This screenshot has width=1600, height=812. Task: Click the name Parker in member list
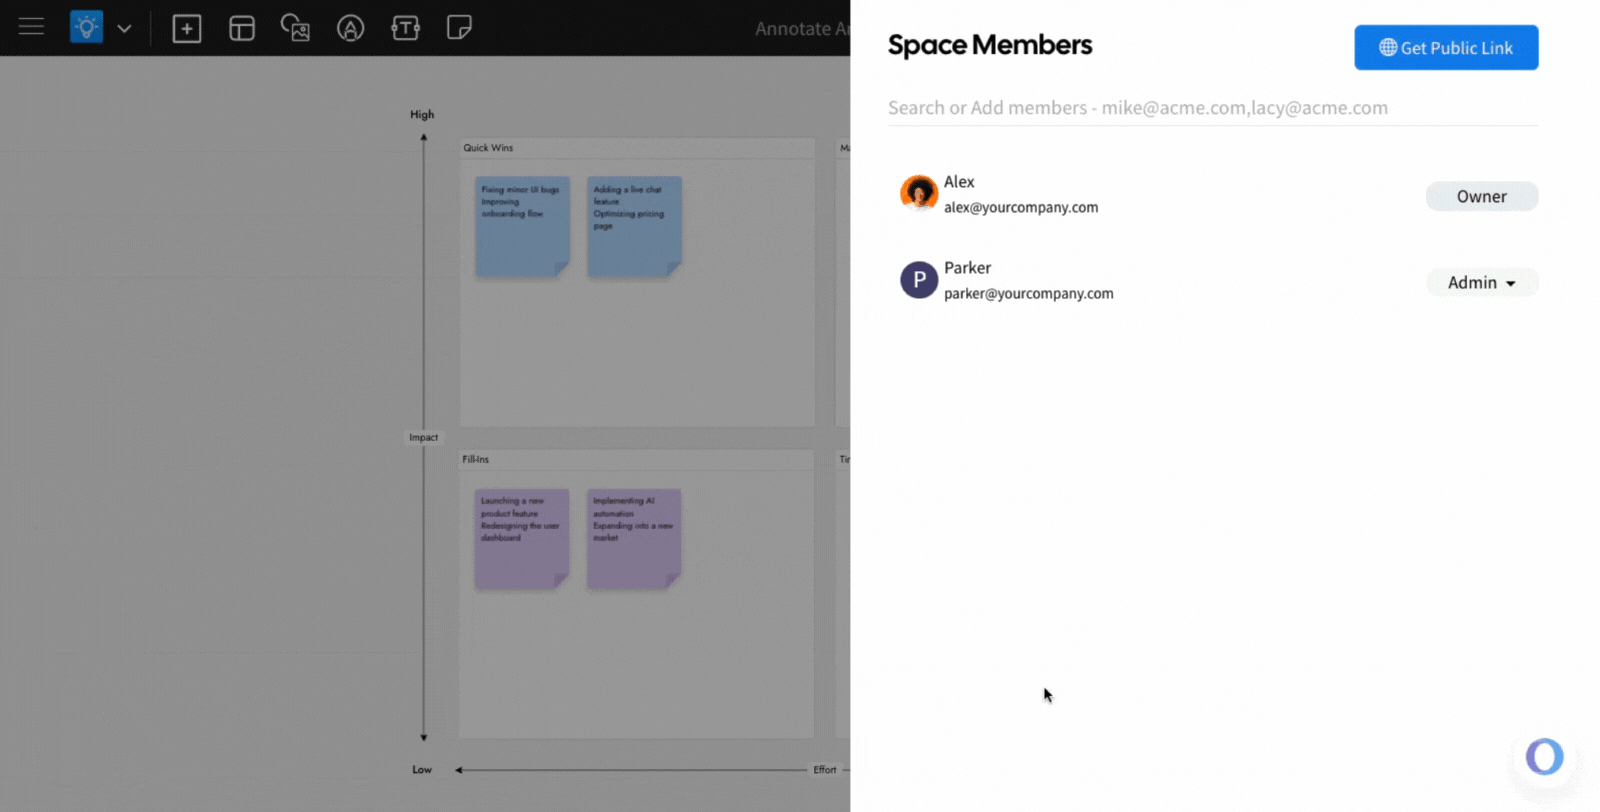[x=967, y=268]
